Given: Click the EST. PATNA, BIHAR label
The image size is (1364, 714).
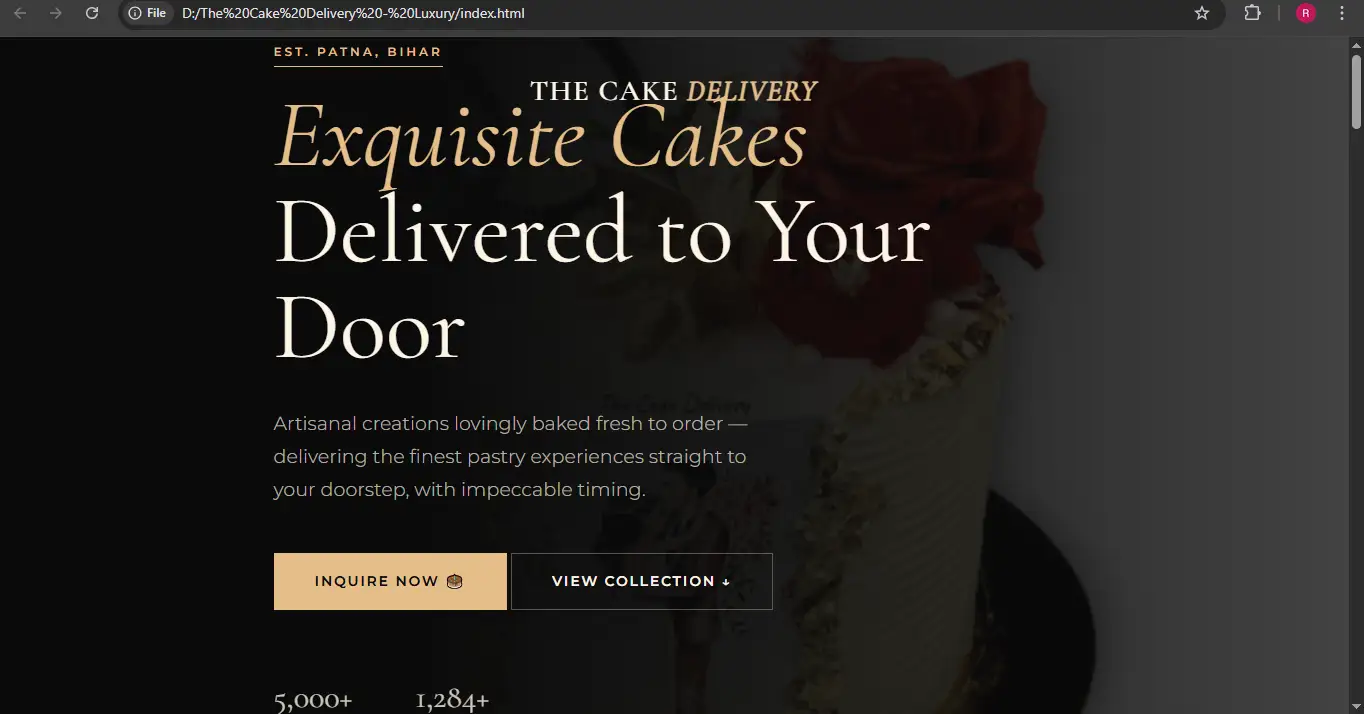Looking at the screenshot, I should pos(358,52).
